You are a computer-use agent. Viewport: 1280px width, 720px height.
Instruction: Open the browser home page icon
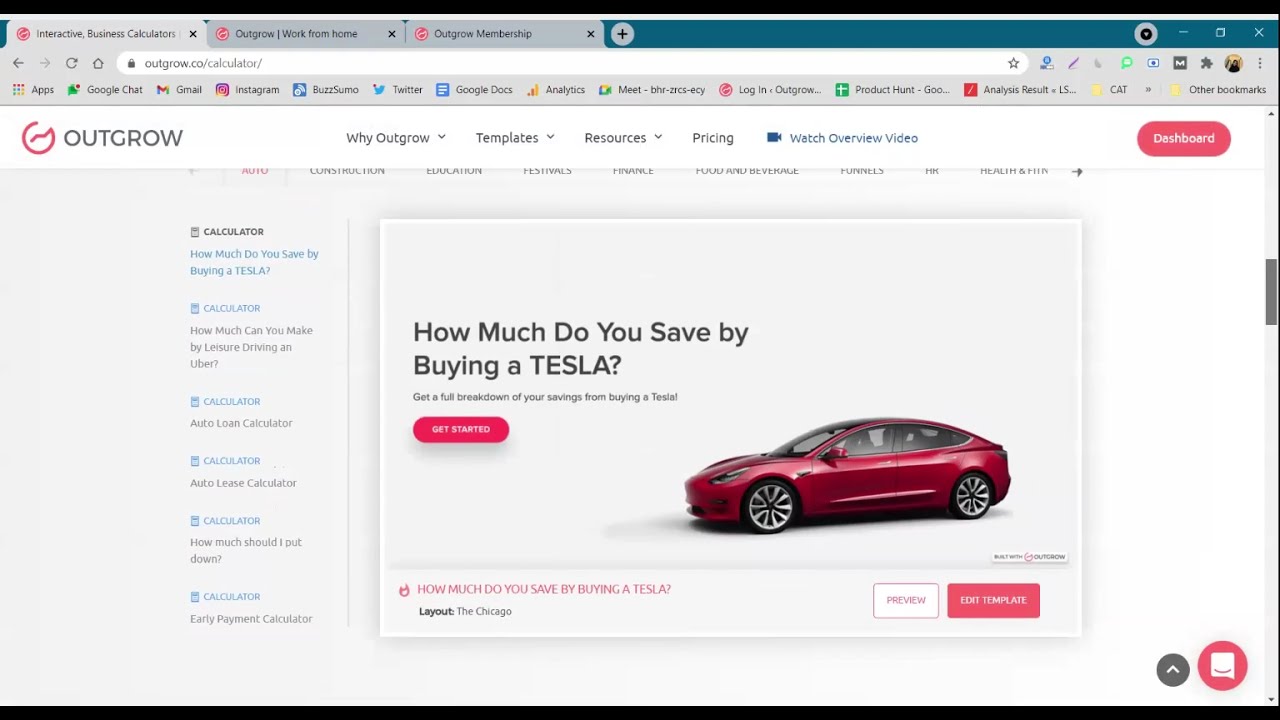click(98, 63)
